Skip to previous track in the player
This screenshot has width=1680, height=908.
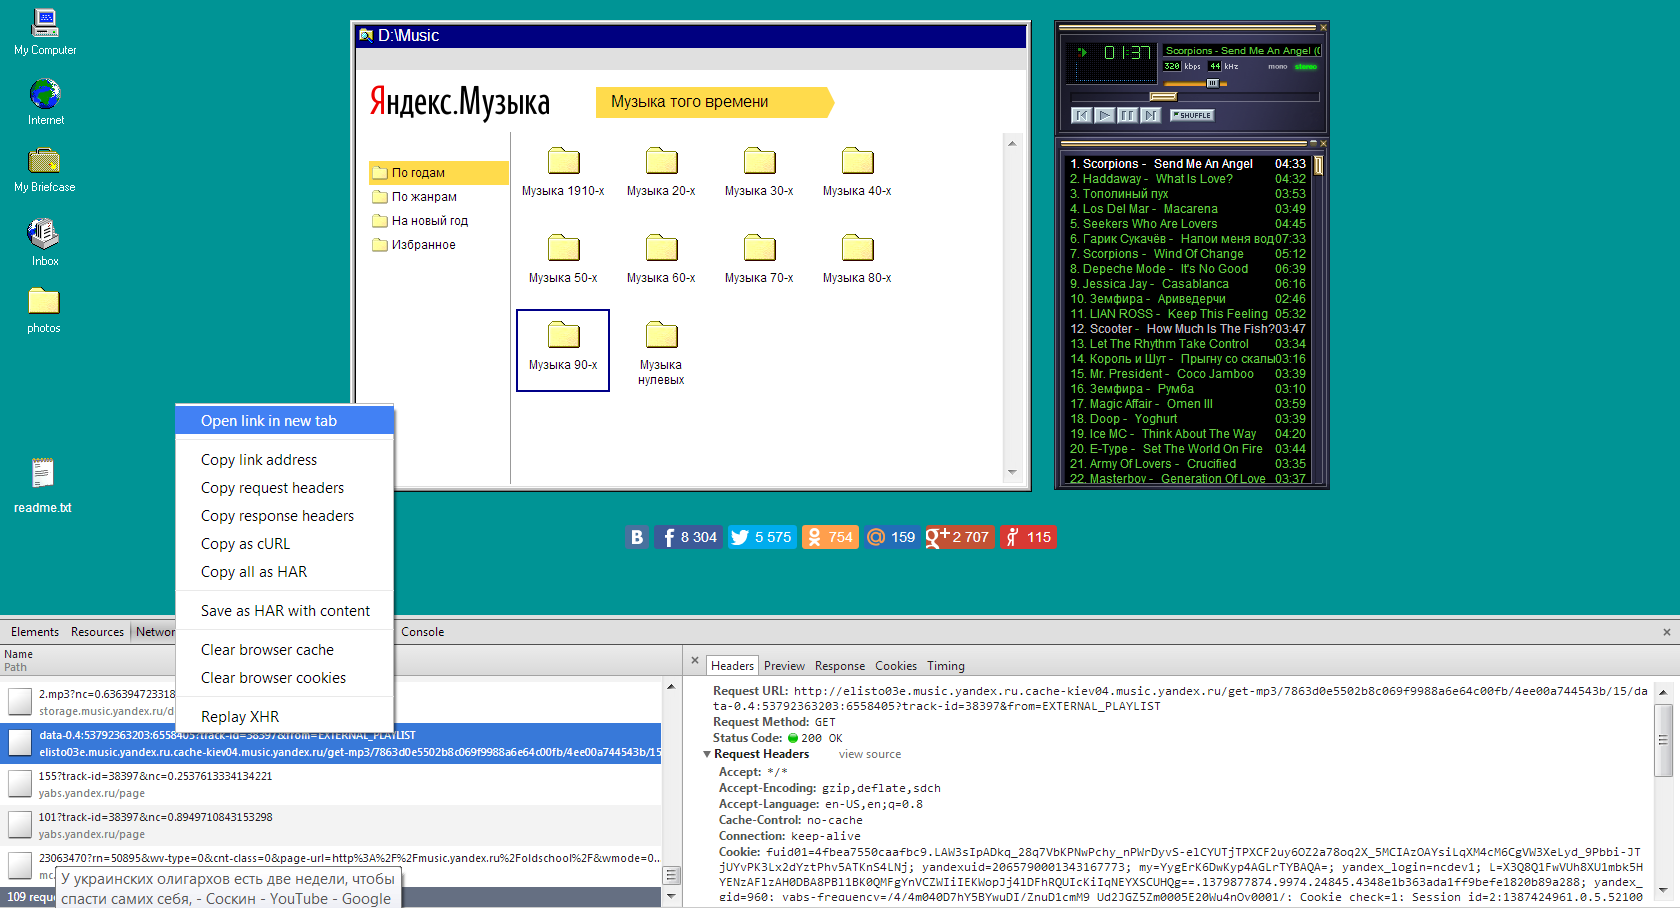coord(1081,115)
